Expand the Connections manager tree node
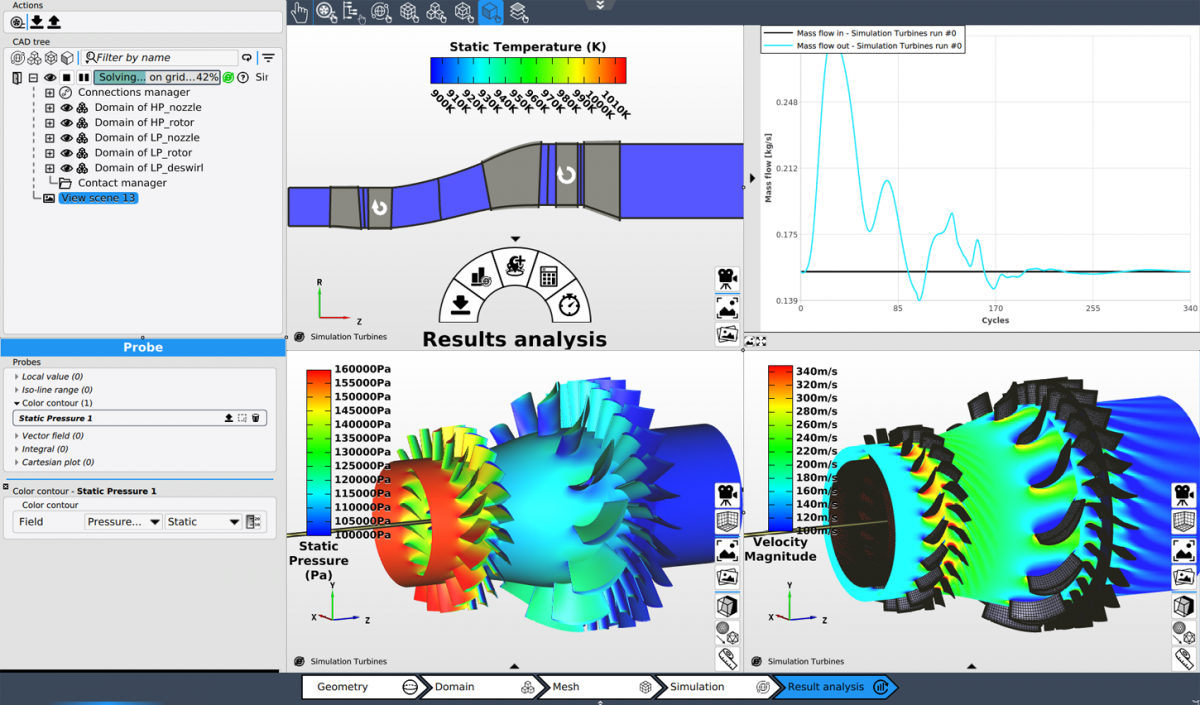The width and height of the screenshot is (1200, 705). coord(50,93)
